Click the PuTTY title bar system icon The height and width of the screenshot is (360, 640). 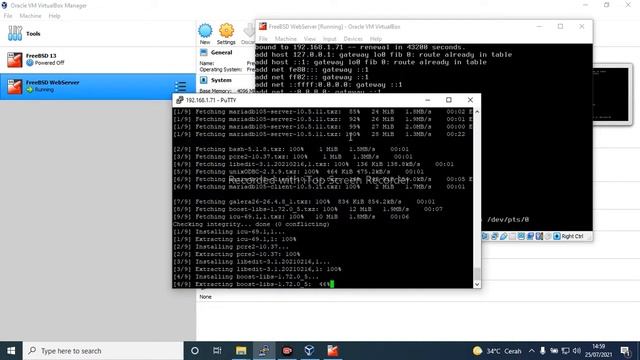(x=180, y=100)
